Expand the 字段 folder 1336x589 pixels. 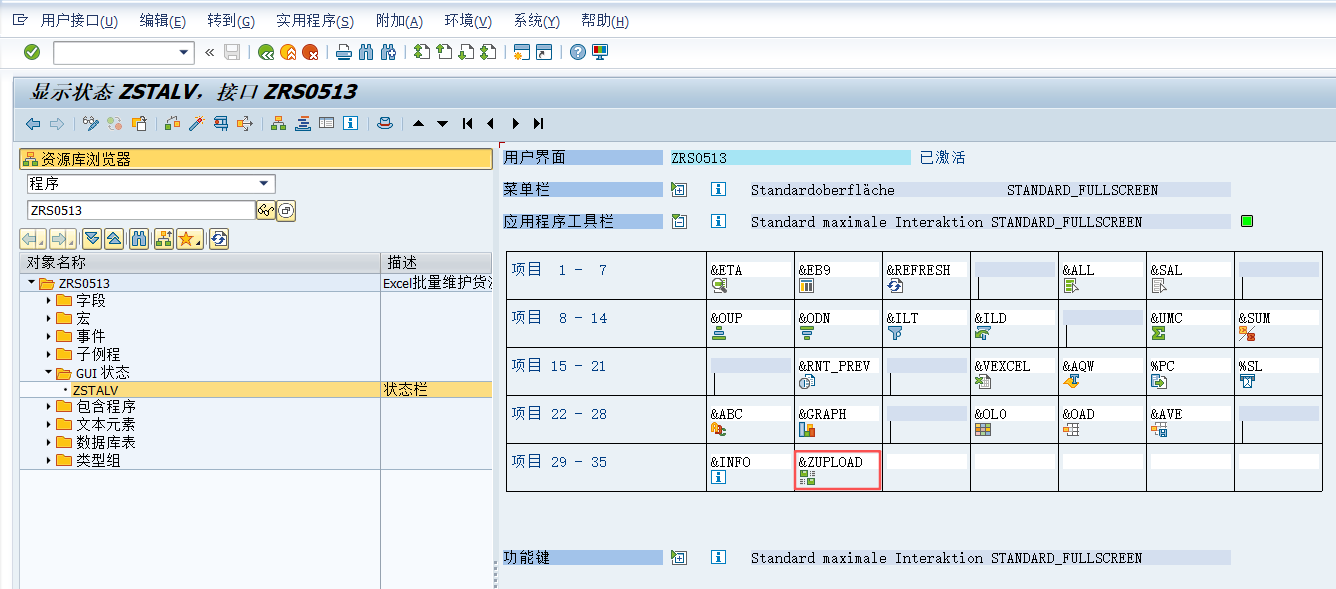click(x=49, y=301)
